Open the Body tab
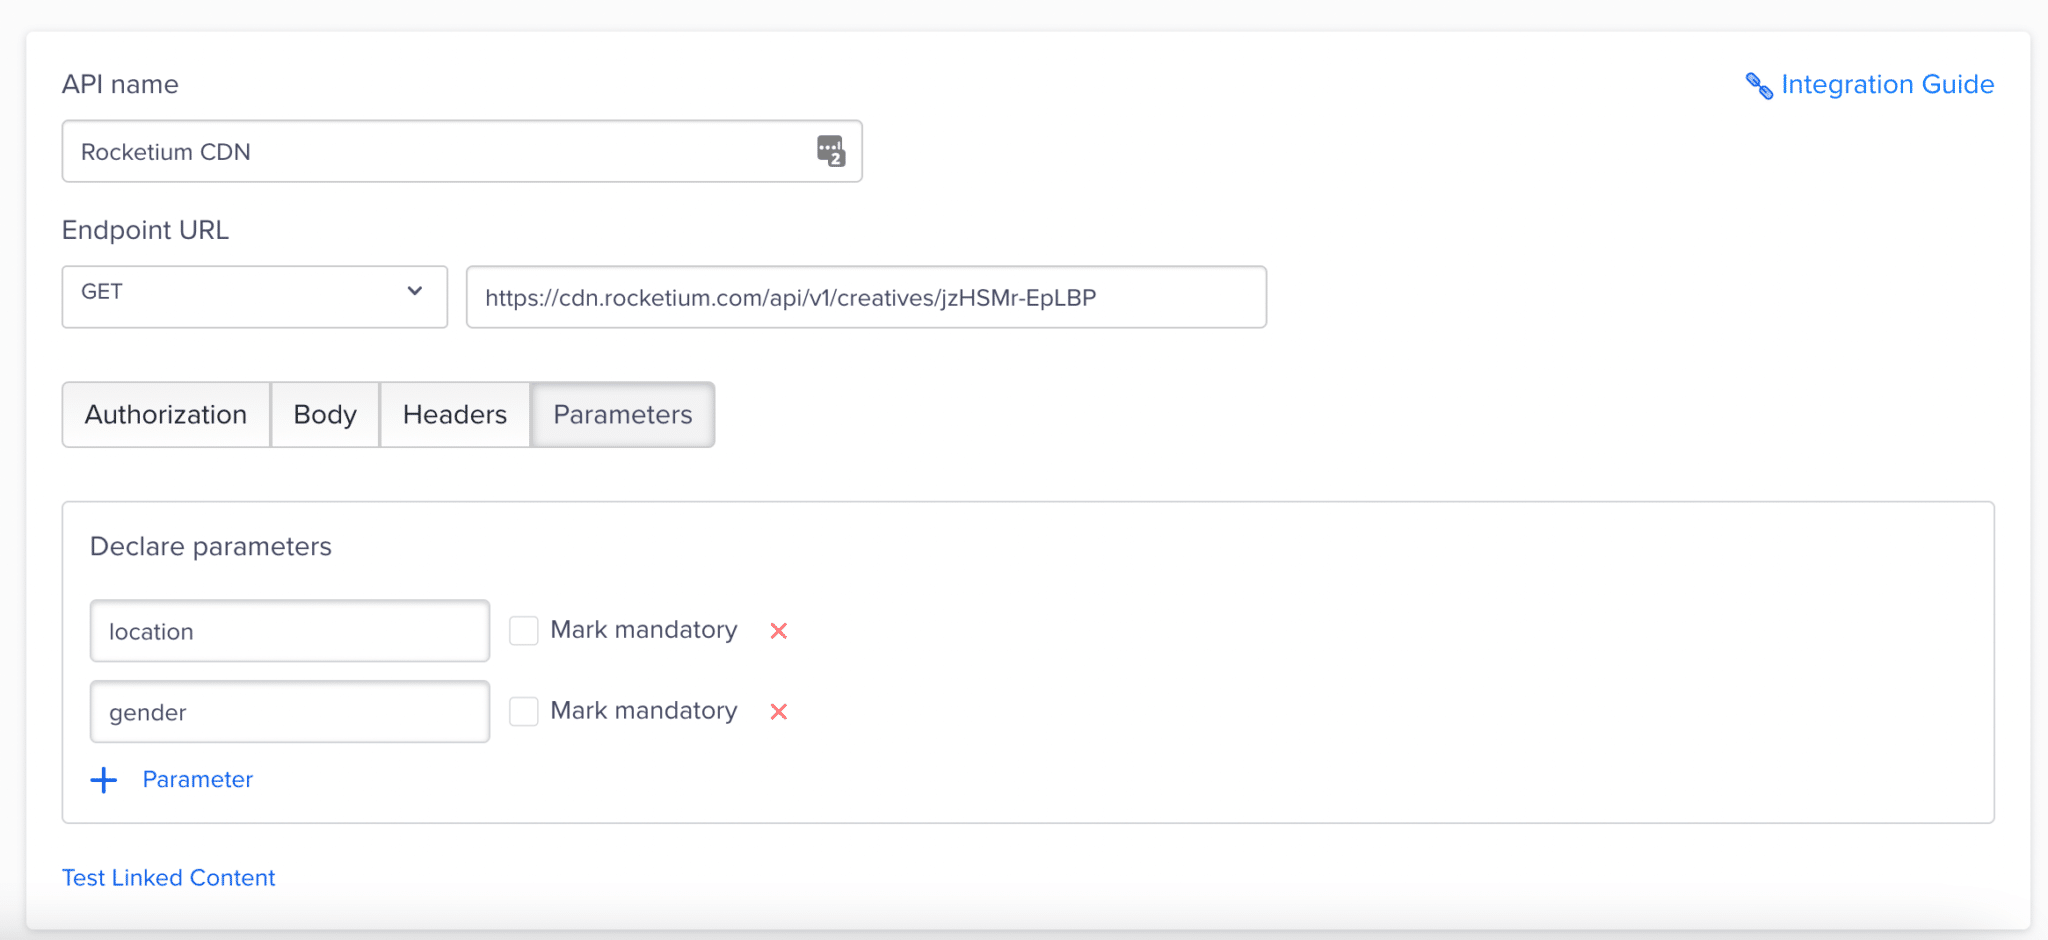This screenshot has height=940, width=2048. pyautogui.click(x=324, y=414)
